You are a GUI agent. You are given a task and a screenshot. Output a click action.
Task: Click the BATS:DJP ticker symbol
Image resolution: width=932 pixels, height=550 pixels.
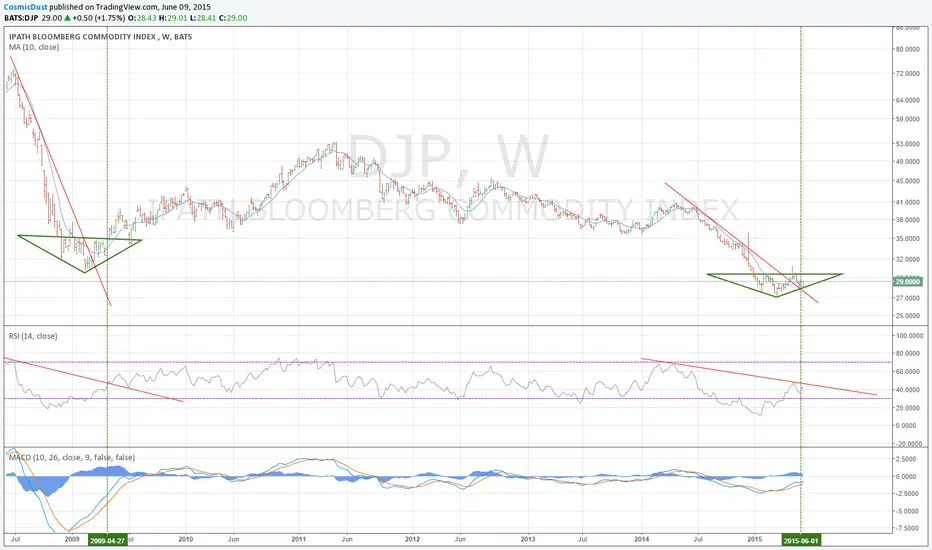[21, 18]
